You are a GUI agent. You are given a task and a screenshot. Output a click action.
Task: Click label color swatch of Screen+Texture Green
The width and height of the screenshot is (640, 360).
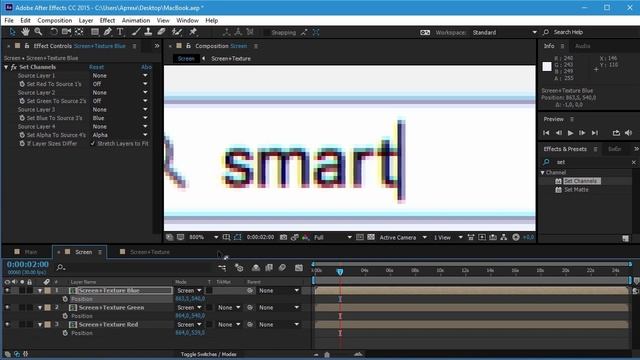click(48, 307)
